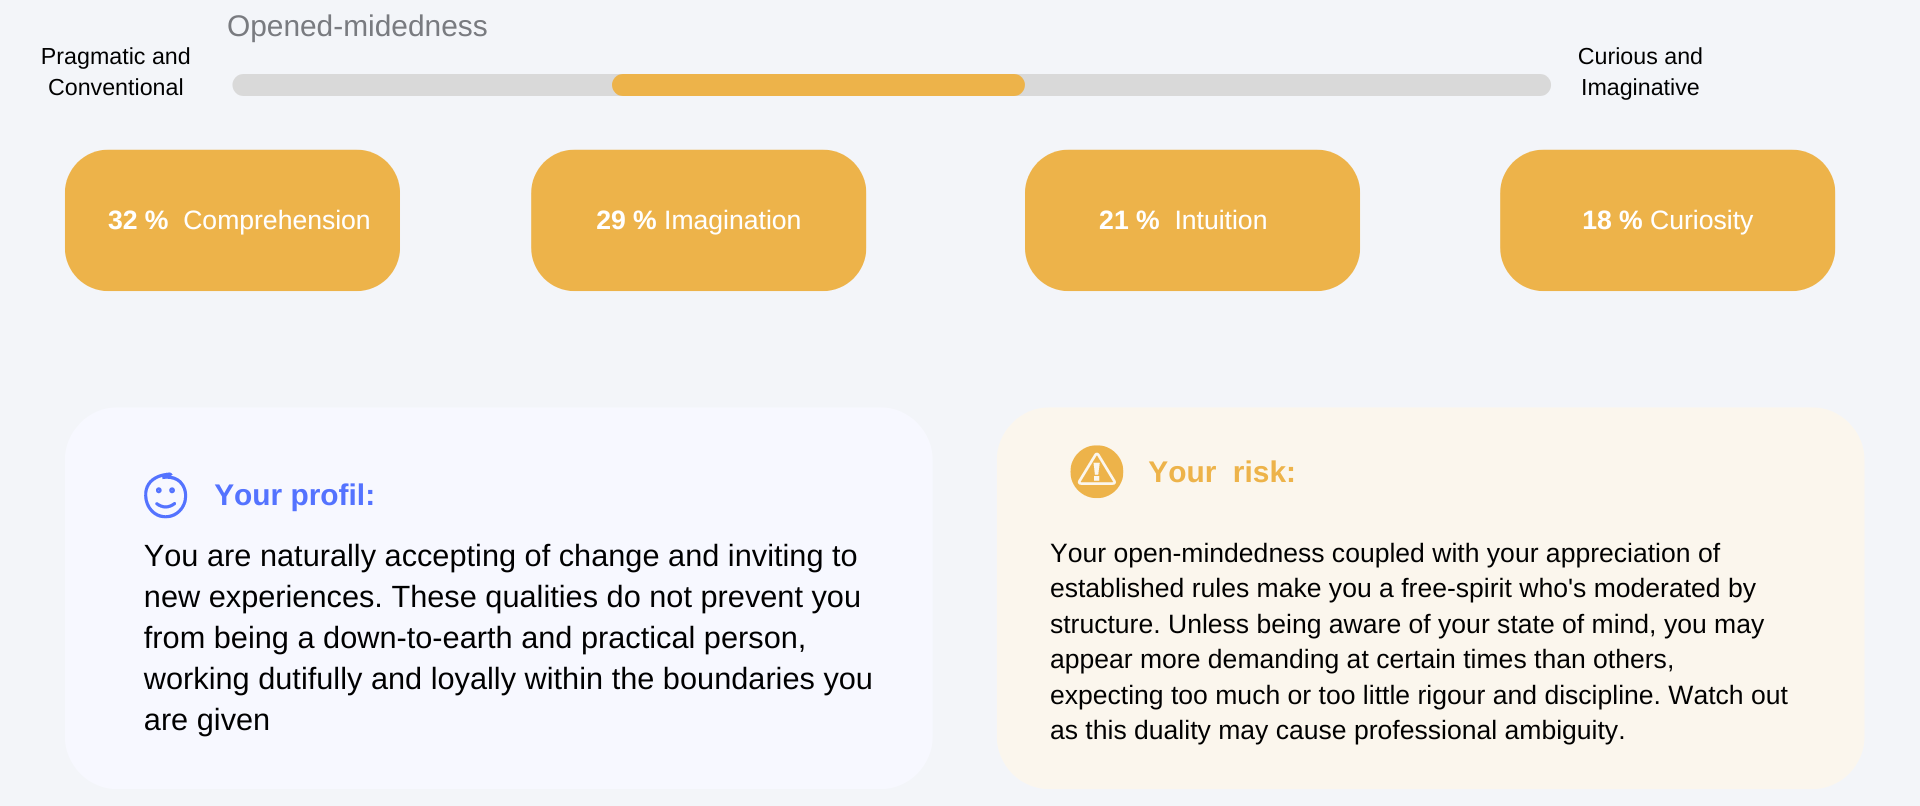Click the smiley face profile icon

(x=166, y=495)
